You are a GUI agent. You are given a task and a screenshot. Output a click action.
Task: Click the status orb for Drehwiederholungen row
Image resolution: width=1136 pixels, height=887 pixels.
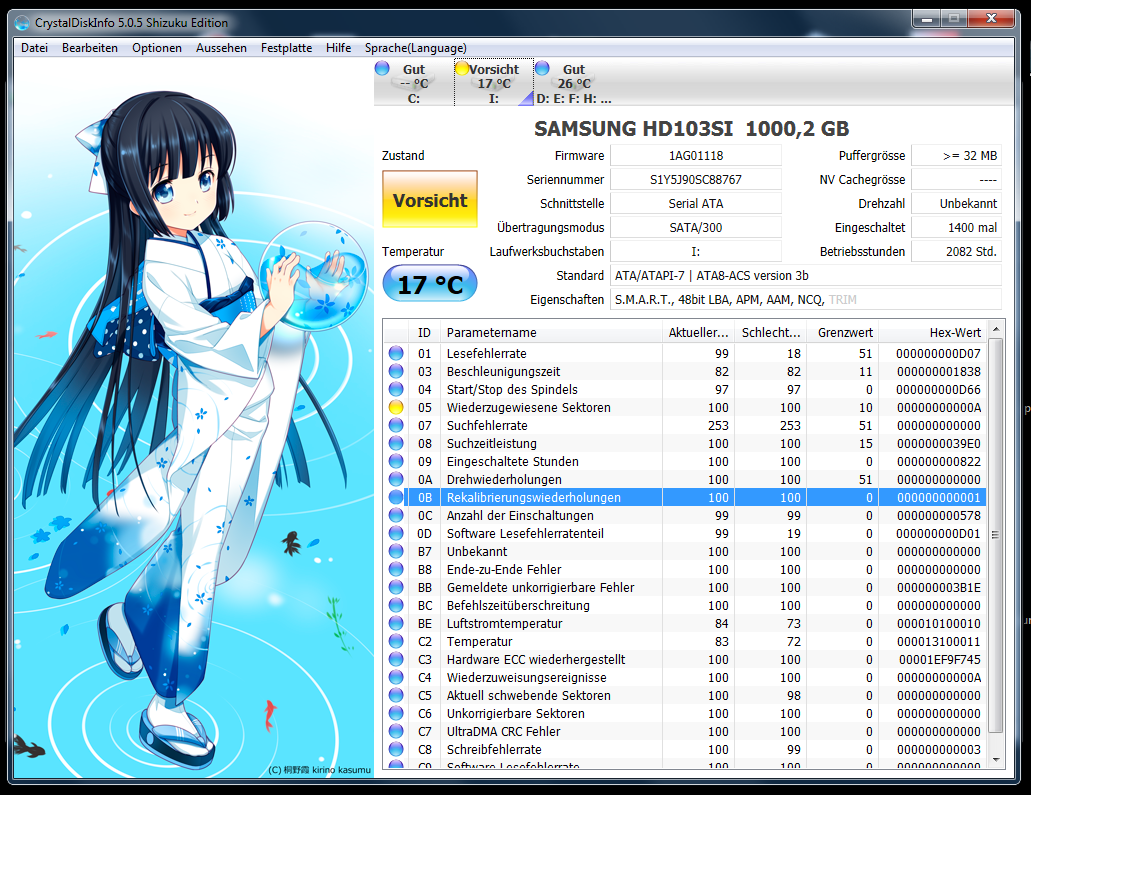click(x=396, y=479)
